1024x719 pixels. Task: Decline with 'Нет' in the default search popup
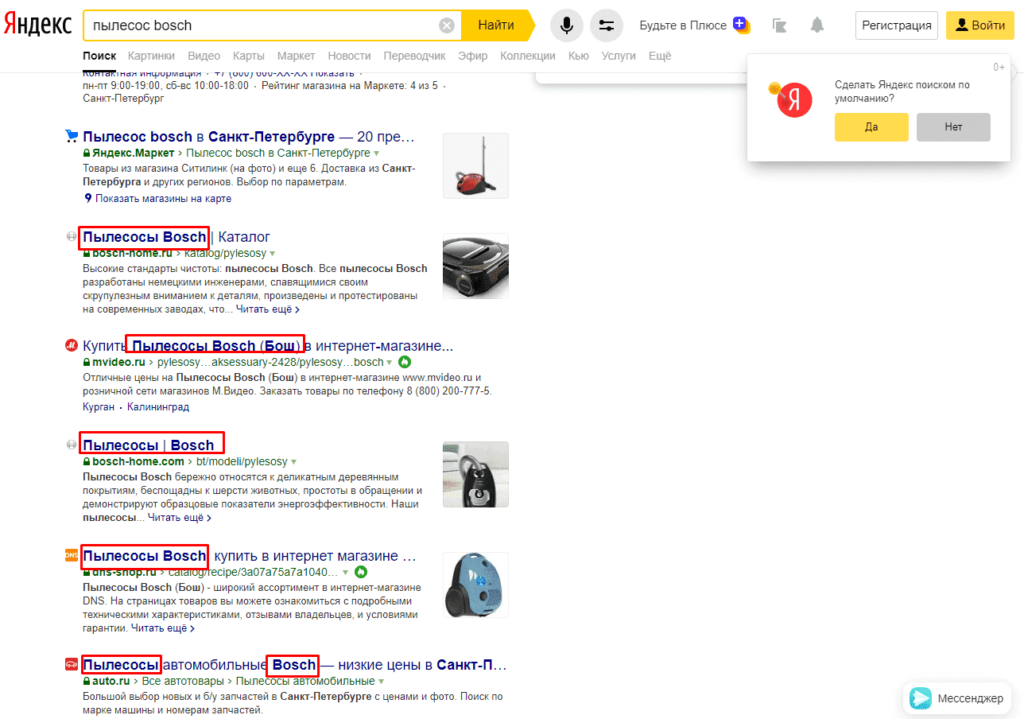click(953, 127)
